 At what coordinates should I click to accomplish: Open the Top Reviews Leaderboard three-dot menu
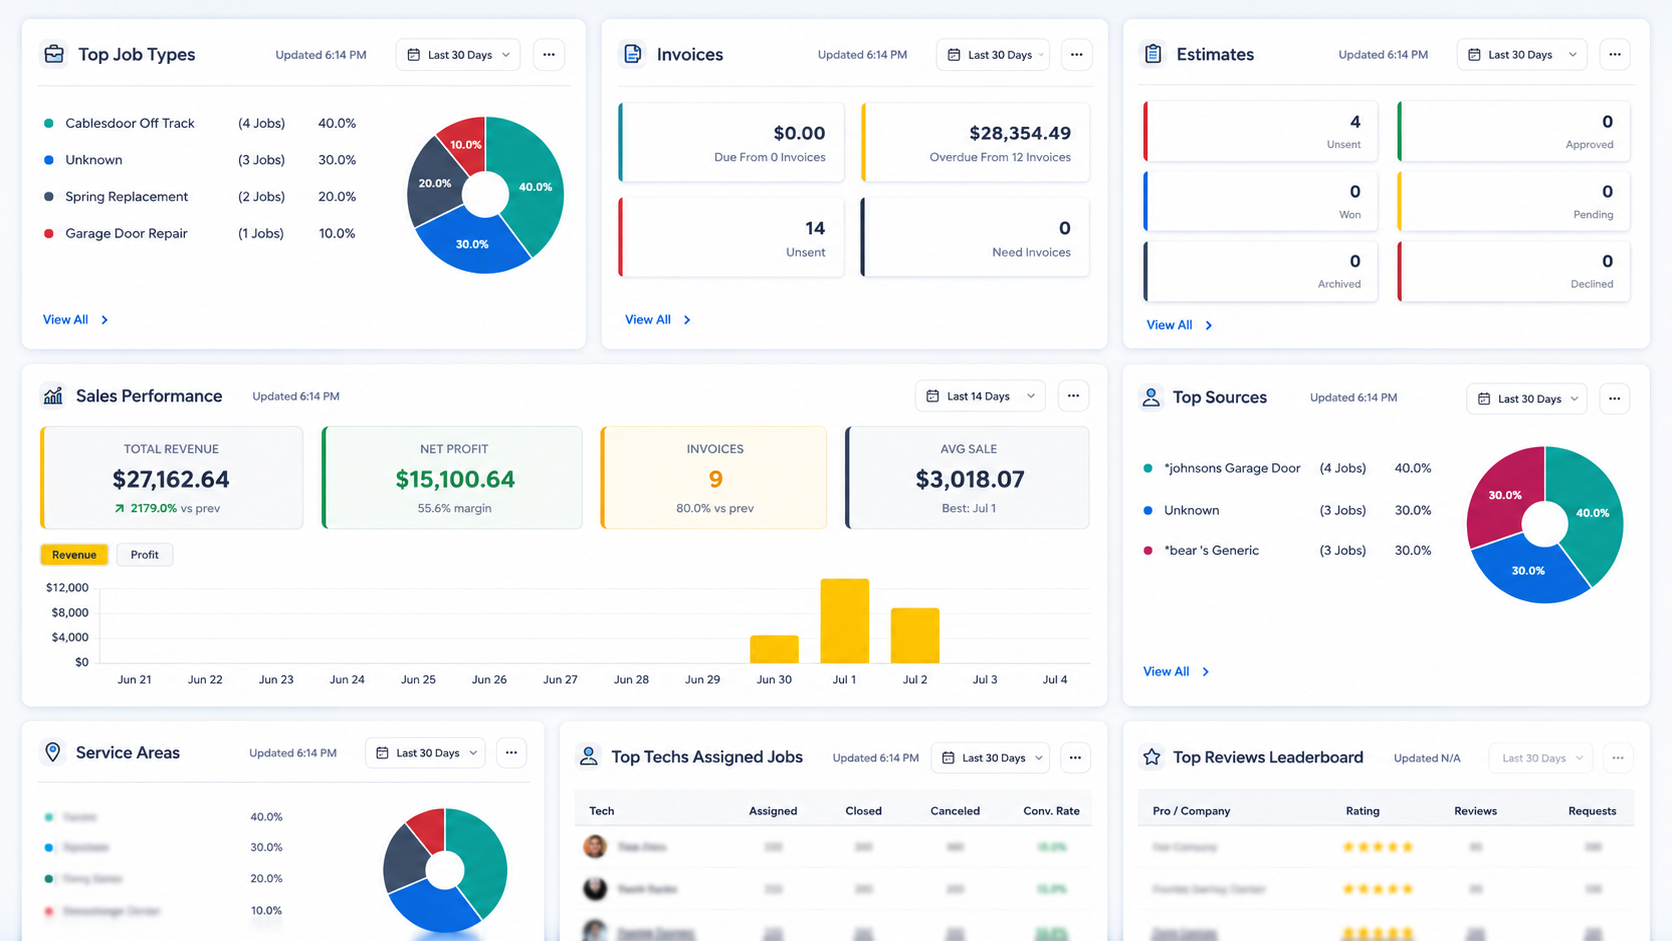[x=1617, y=758]
